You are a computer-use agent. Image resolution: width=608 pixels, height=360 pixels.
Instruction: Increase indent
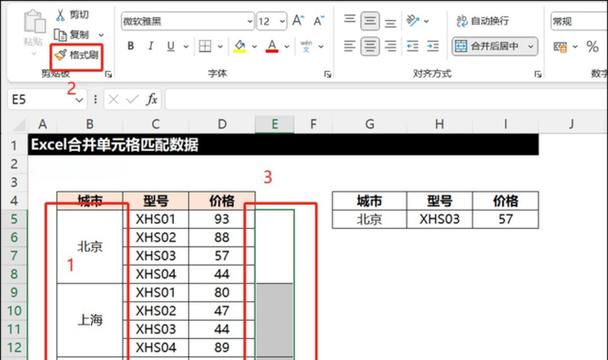pos(433,46)
